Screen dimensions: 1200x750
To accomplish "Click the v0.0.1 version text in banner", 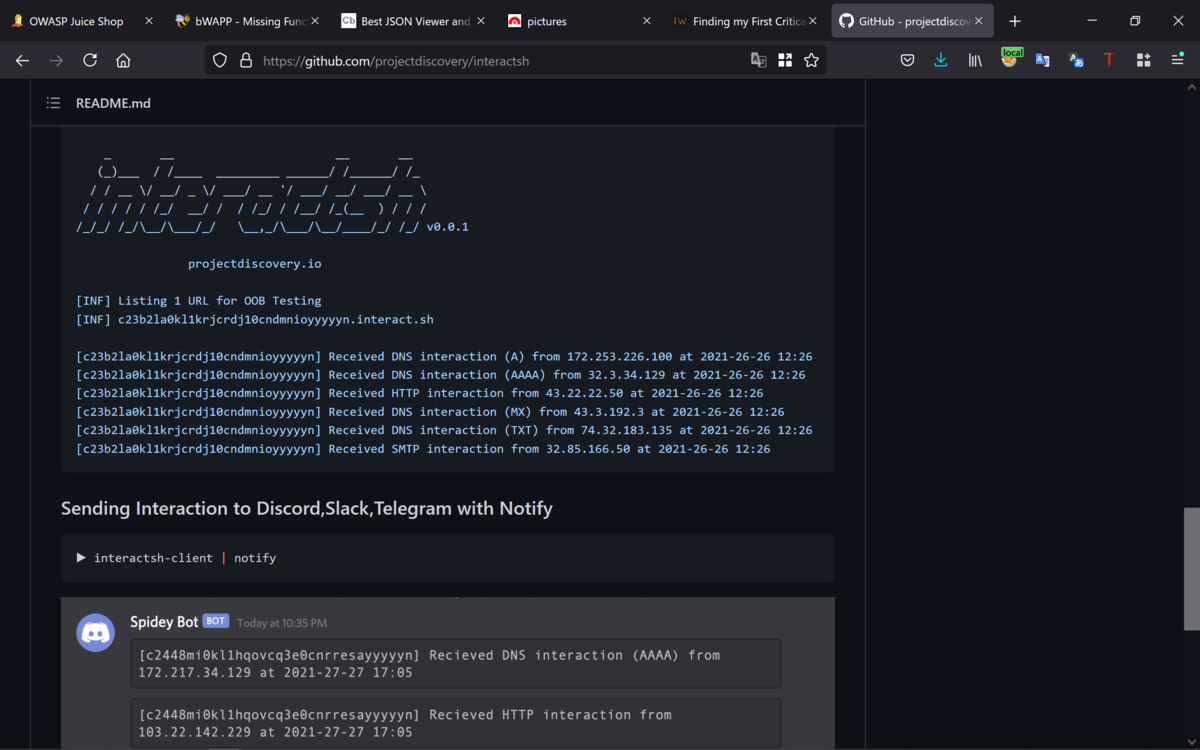I will pyautogui.click(x=448, y=227).
